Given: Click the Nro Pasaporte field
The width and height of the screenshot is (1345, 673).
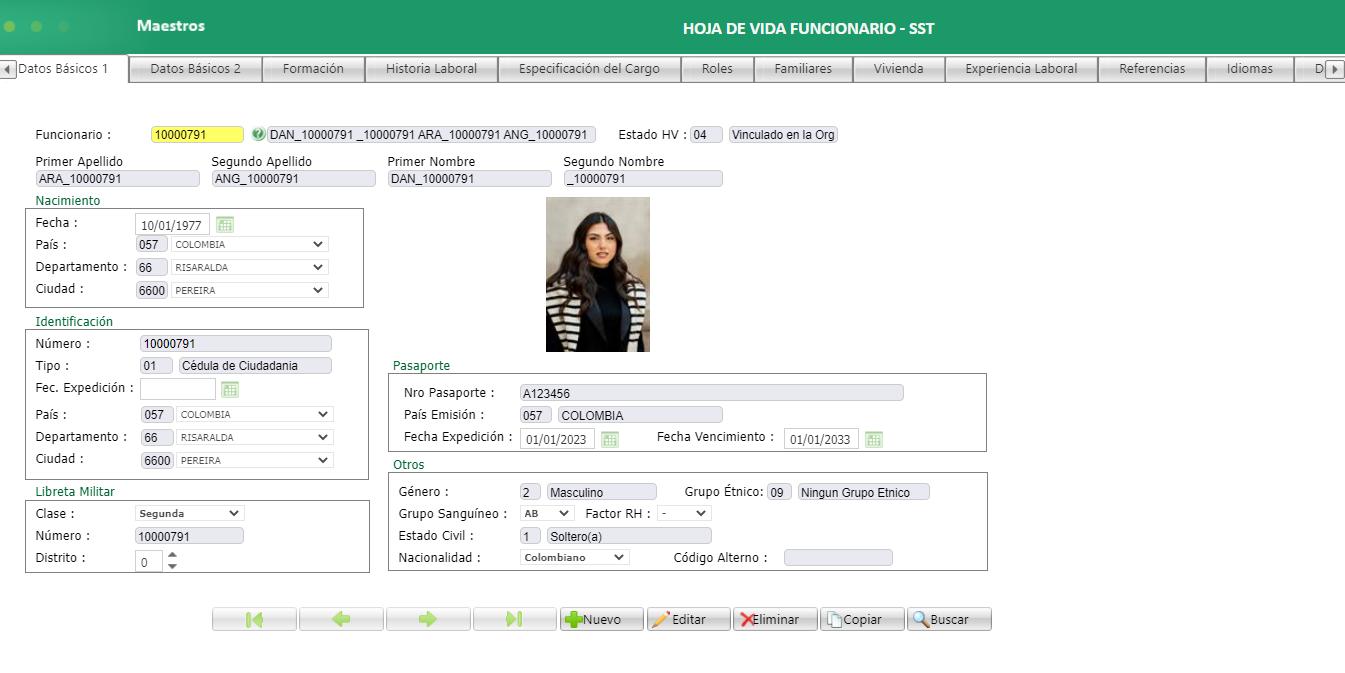Looking at the screenshot, I should coord(712,393).
